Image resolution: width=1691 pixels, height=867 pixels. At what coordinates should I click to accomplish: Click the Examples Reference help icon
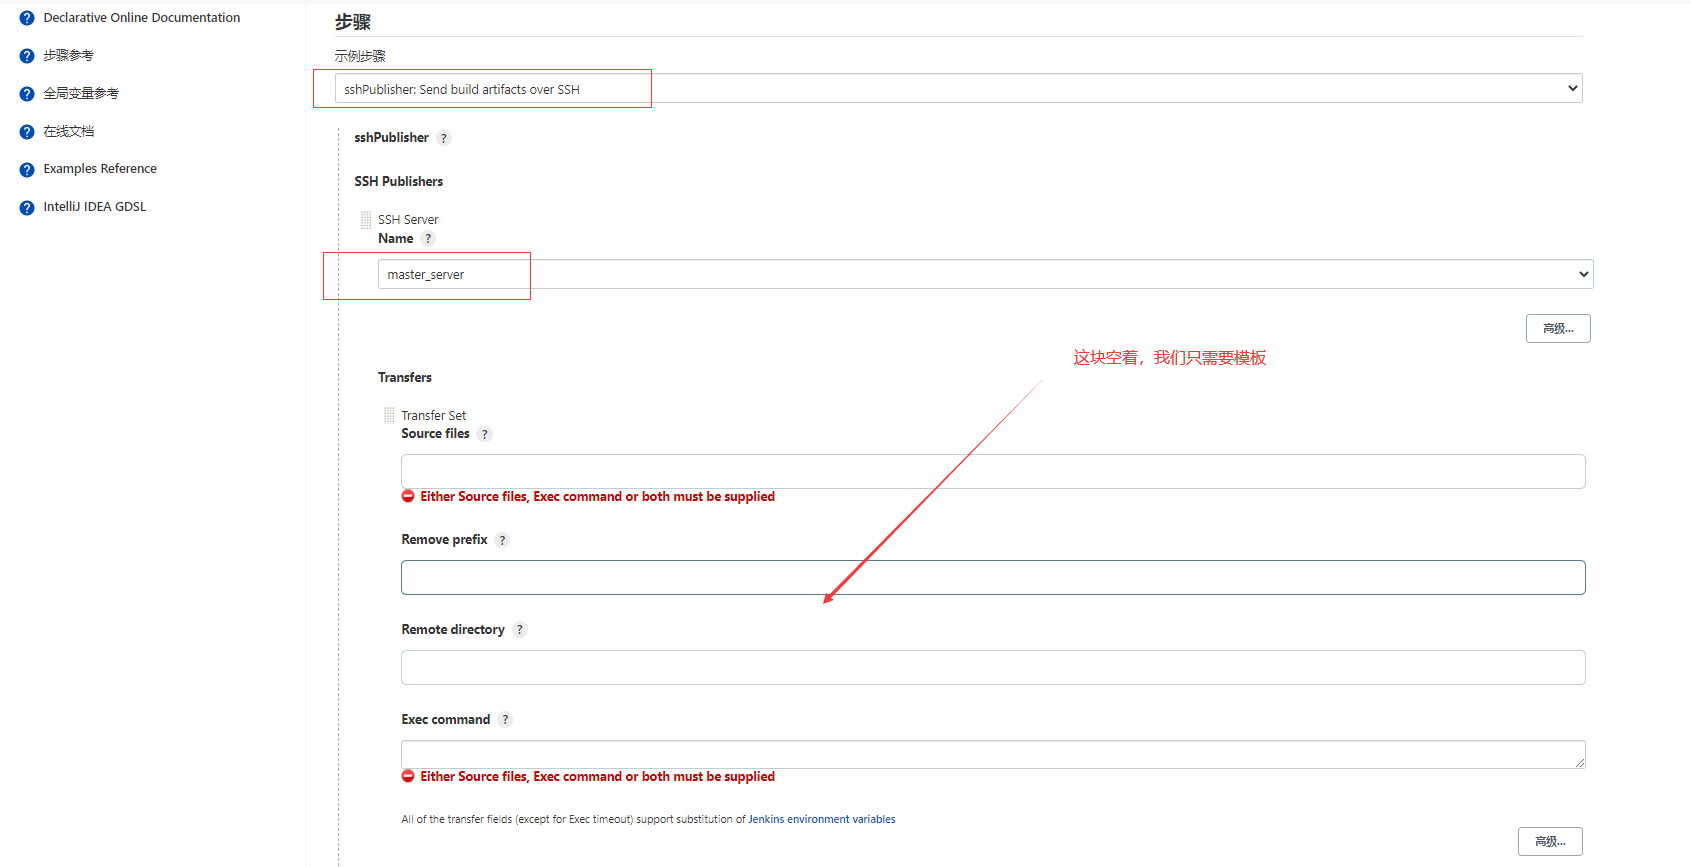[x=27, y=170]
